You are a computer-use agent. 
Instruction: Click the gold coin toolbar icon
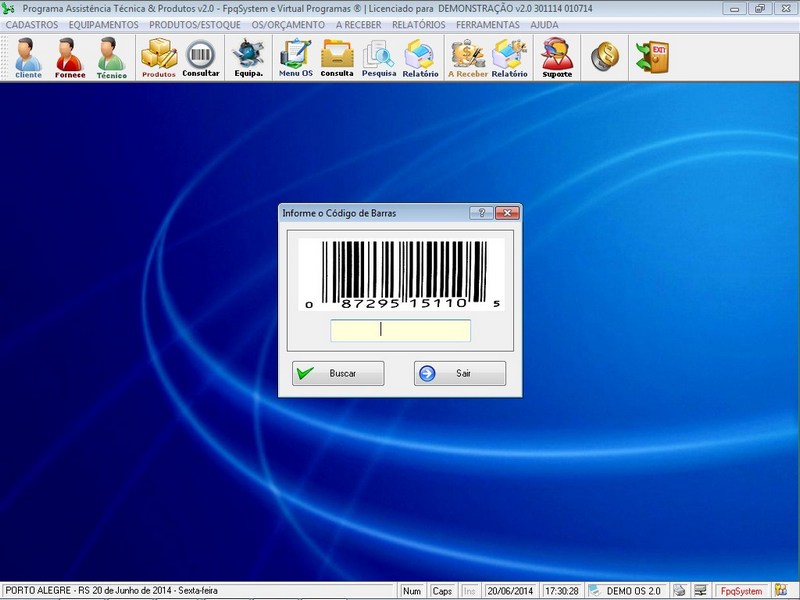pyautogui.click(x=605, y=56)
